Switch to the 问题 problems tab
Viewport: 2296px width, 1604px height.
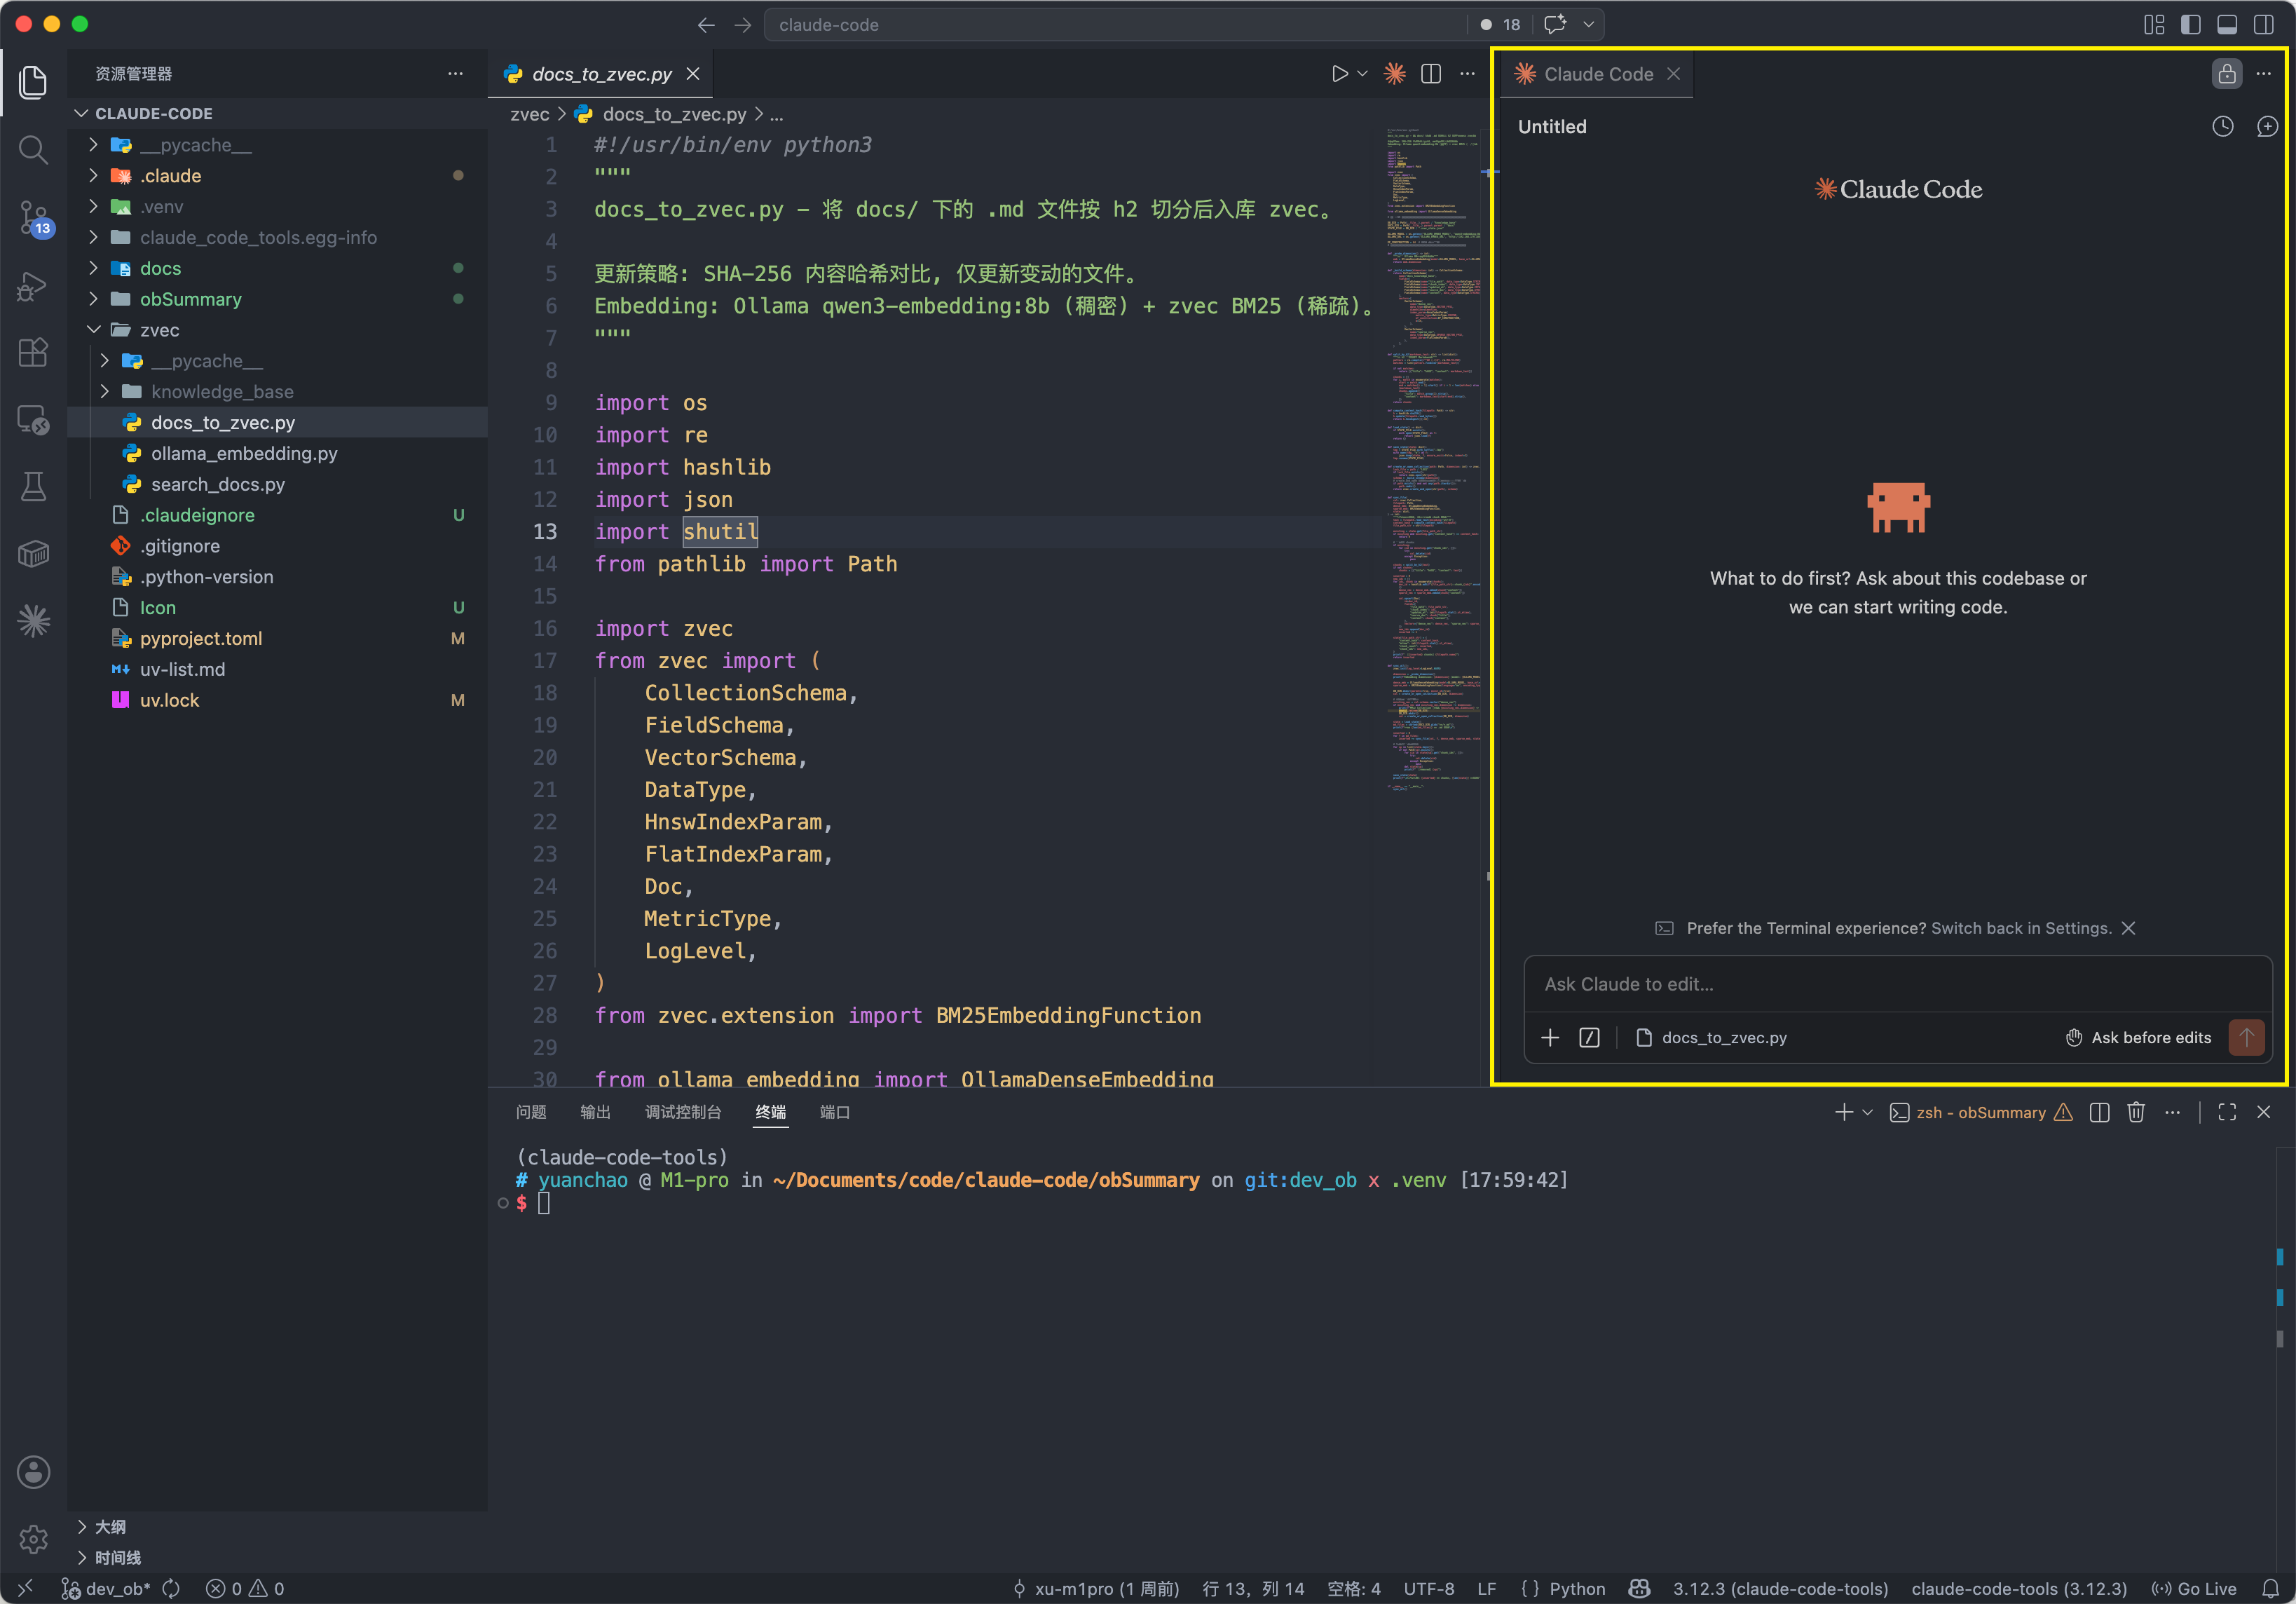(x=531, y=1112)
